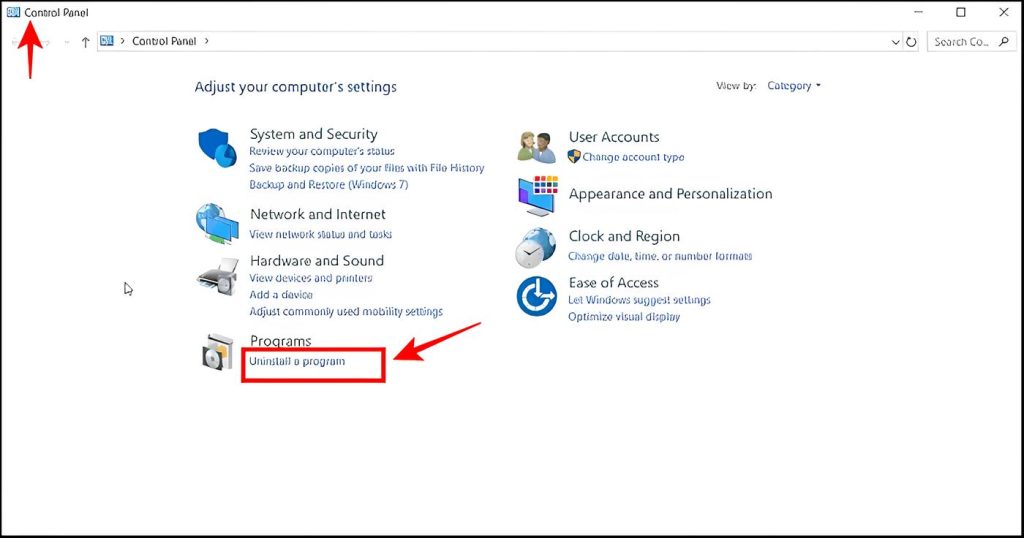1024x538 pixels.
Task: Click the Uninstall a program link
Action: tap(297, 361)
